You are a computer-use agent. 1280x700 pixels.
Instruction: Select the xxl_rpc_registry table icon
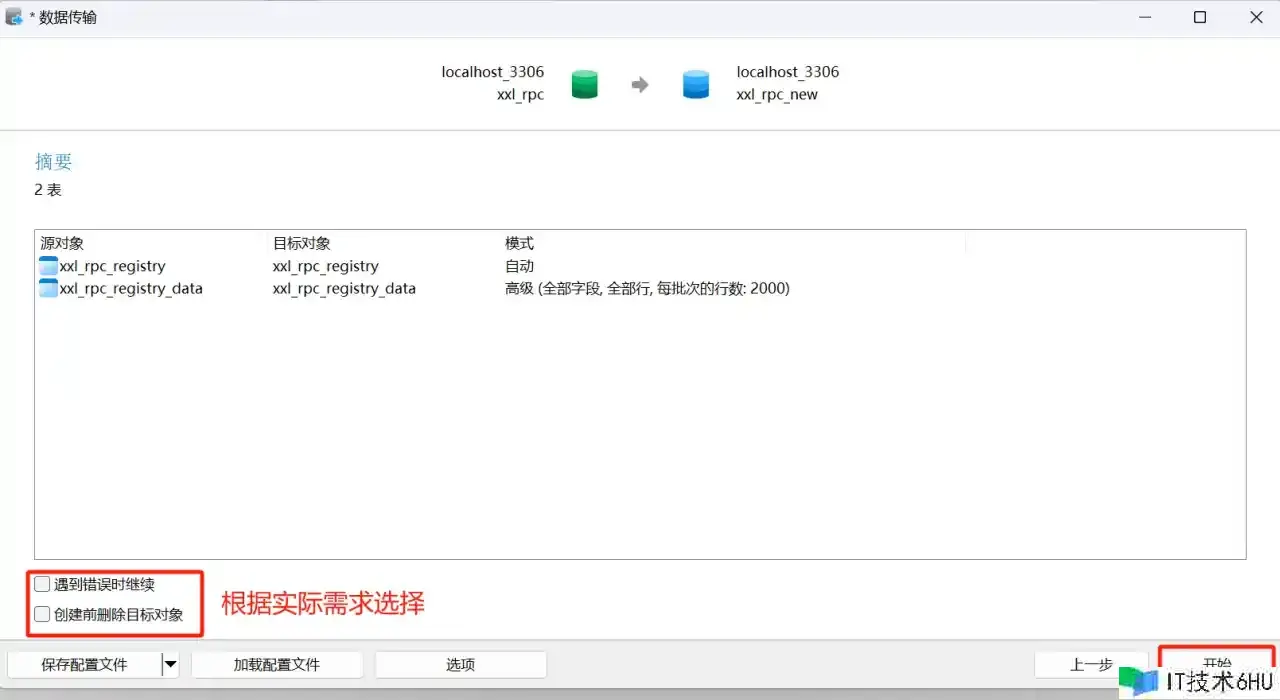pos(48,266)
